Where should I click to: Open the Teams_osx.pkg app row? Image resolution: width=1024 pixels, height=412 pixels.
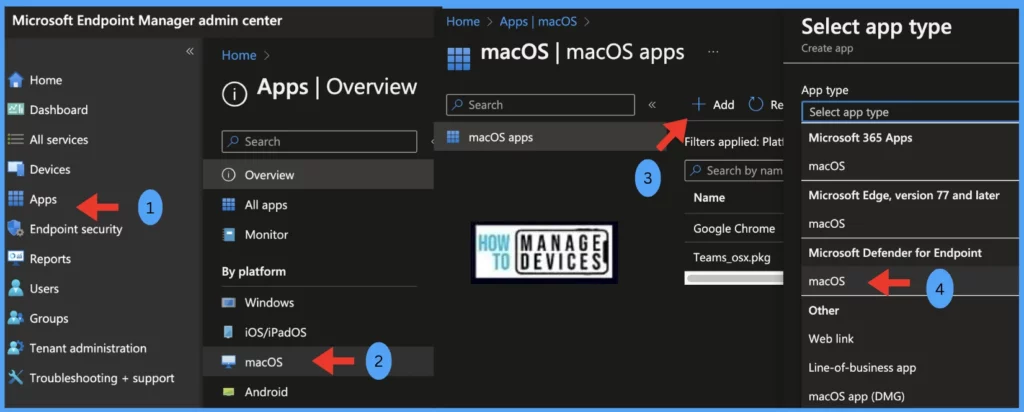[x=734, y=257]
